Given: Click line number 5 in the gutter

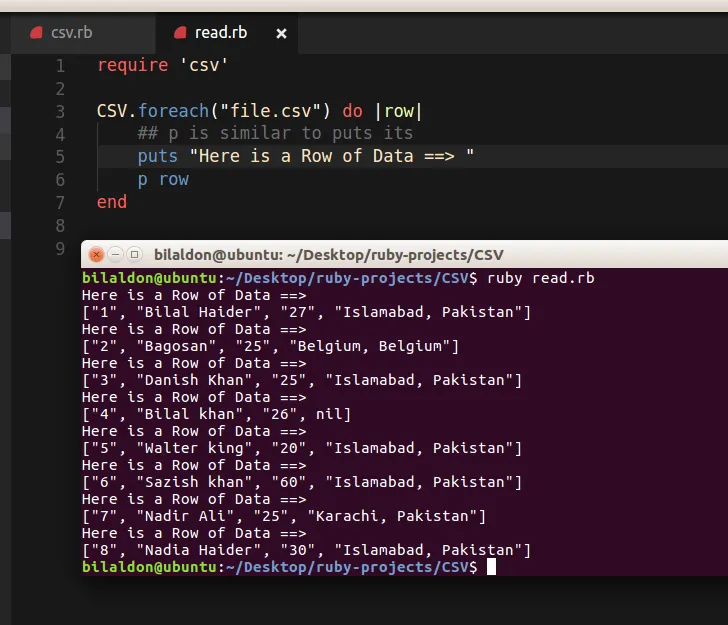Looking at the screenshot, I should click(x=60, y=157).
